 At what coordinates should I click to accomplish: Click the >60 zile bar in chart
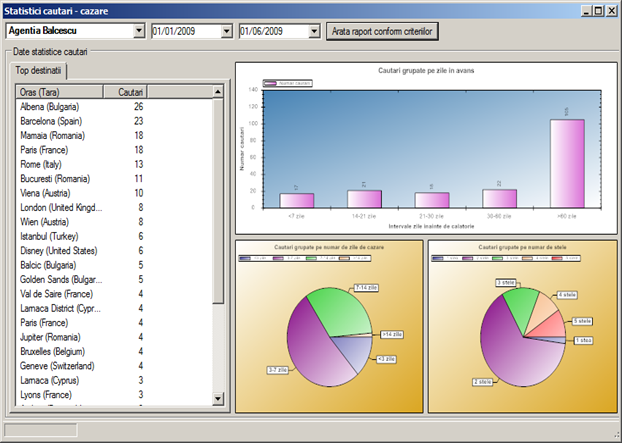566,164
